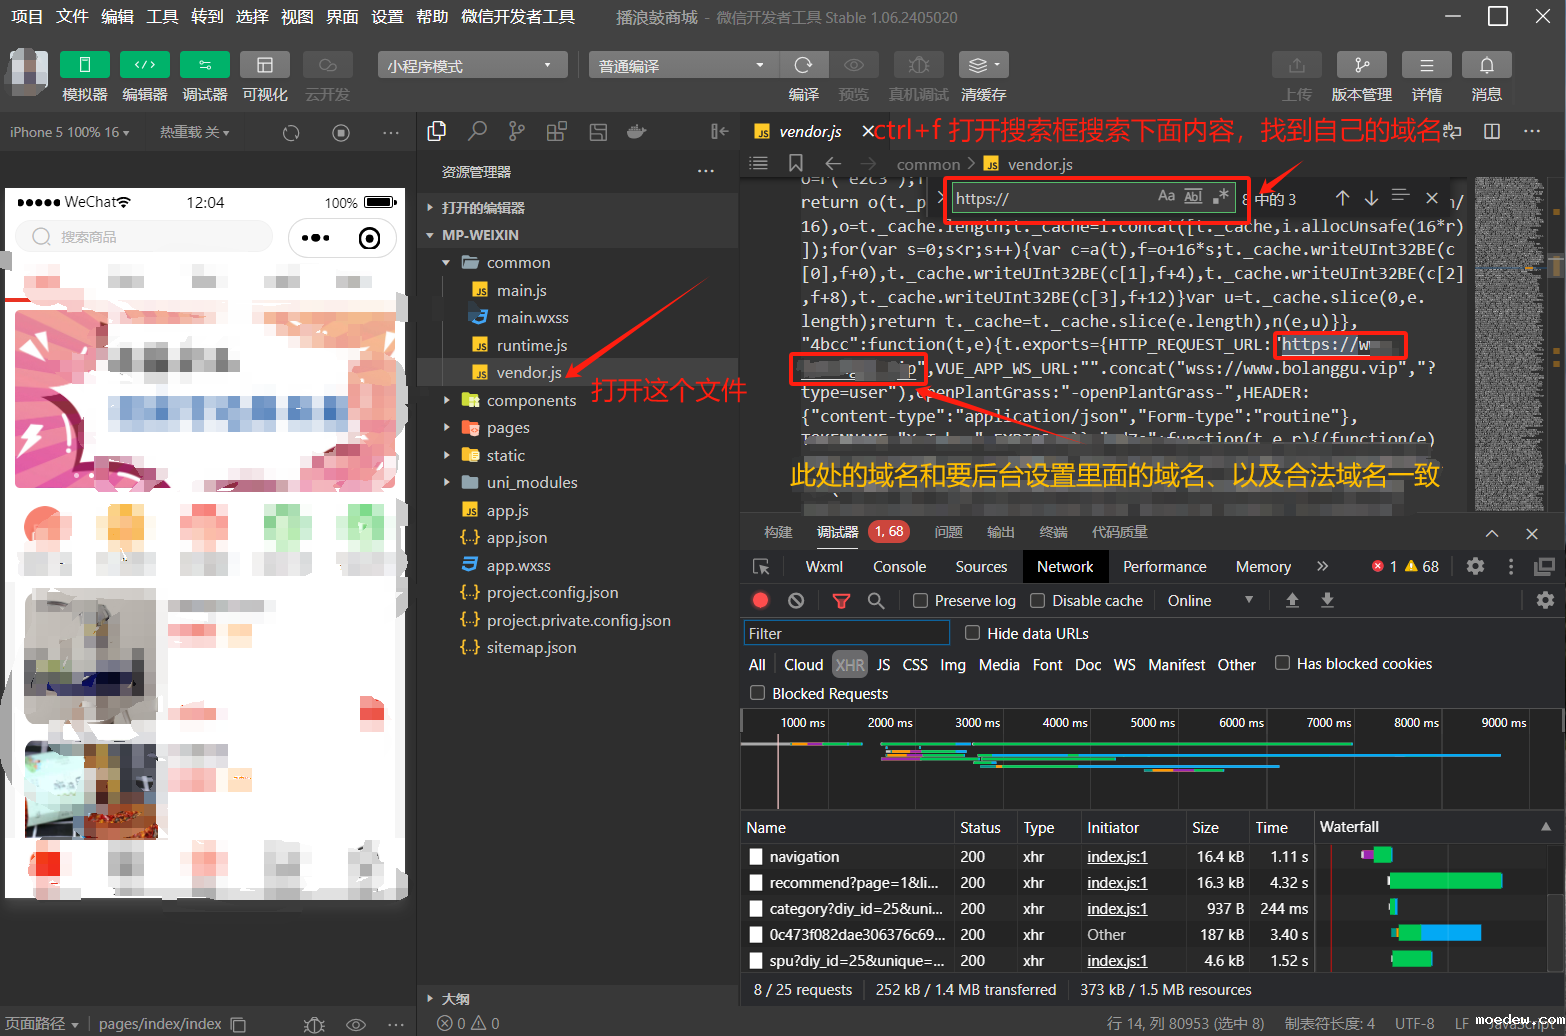Click the clear cache layers icon
The image size is (1566, 1036).
coord(983,65)
